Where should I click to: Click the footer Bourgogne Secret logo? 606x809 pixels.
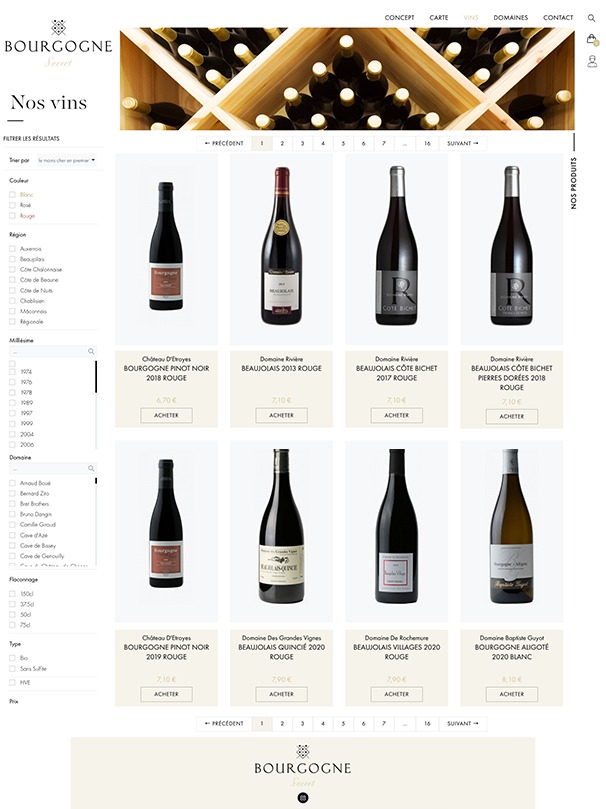pyautogui.click(x=303, y=766)
